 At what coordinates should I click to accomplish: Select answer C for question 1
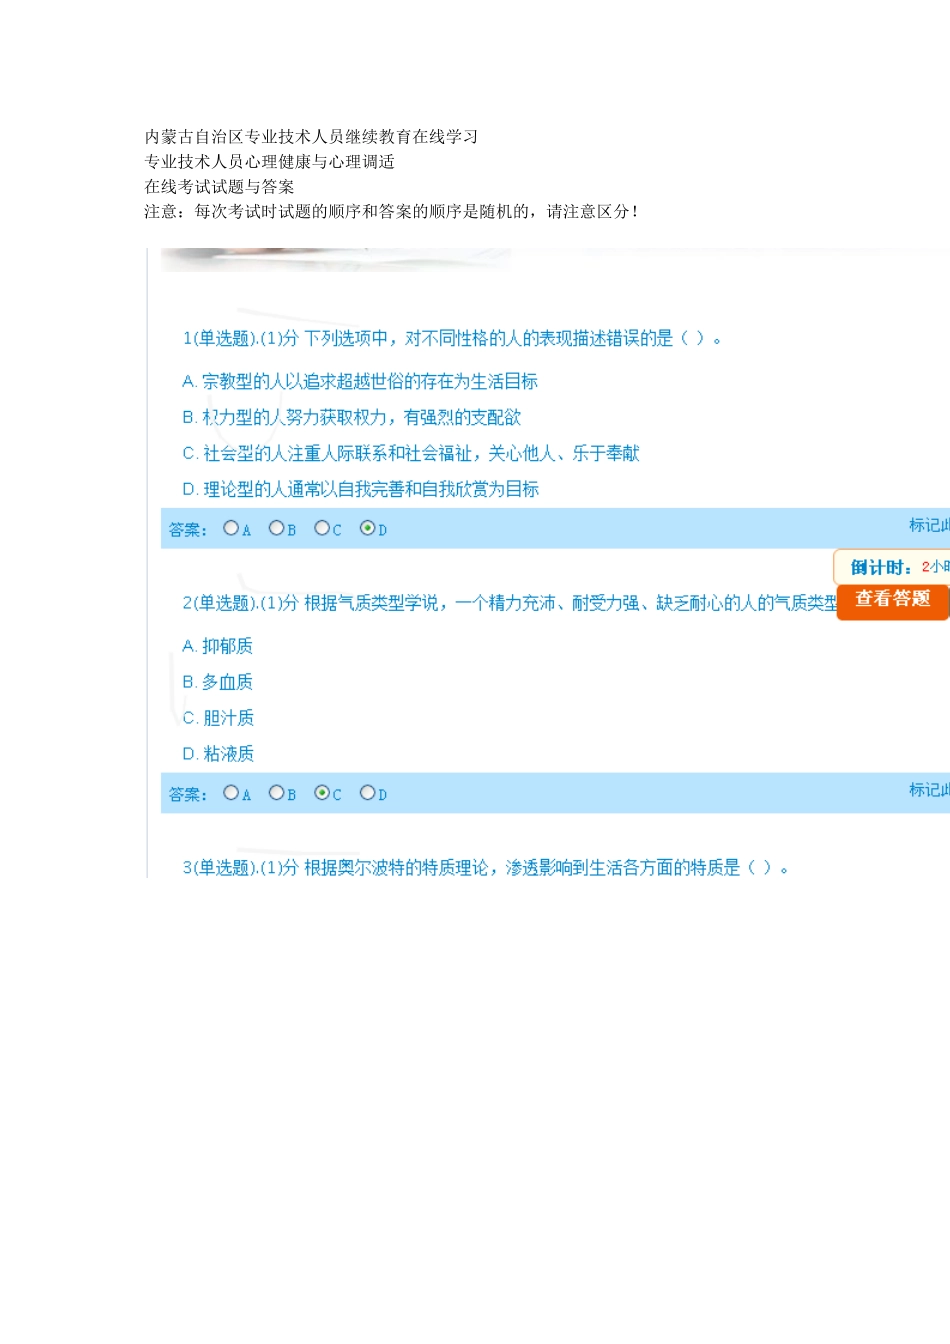(x=322, y=528)
